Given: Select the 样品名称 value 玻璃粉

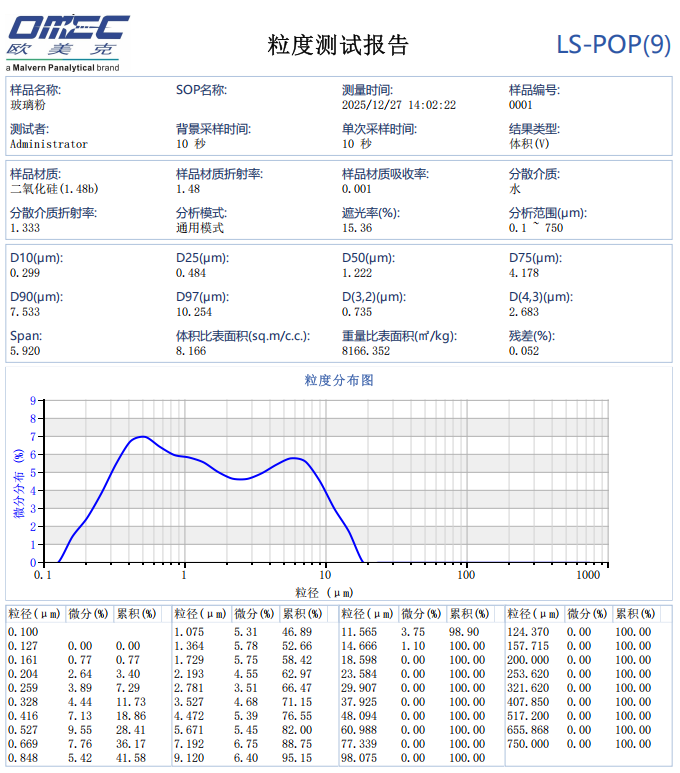Looking at the screenshot, I should tap(27, 105).
